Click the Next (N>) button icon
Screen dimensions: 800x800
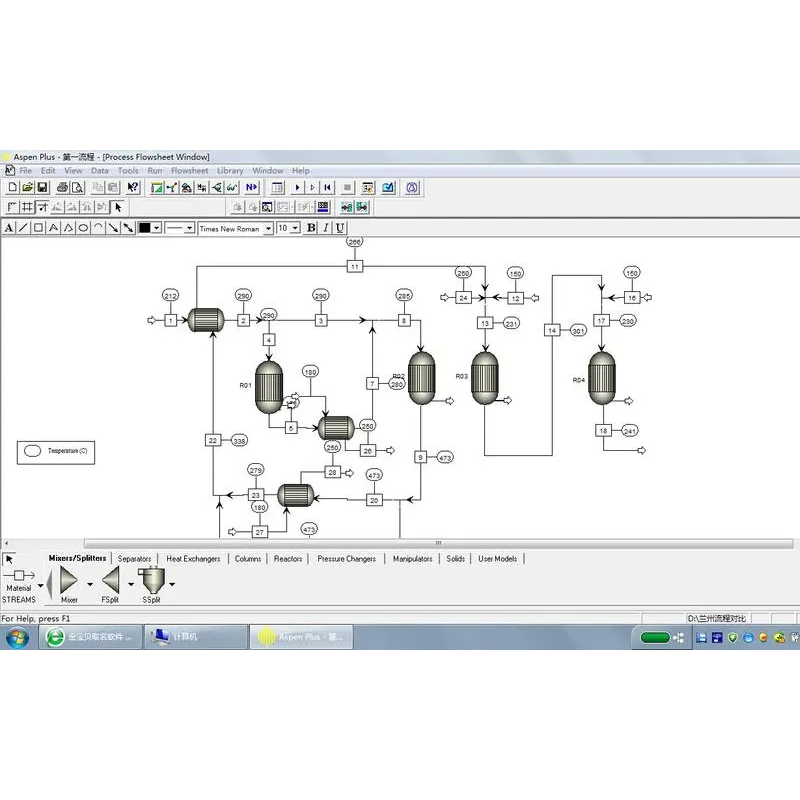251,187
